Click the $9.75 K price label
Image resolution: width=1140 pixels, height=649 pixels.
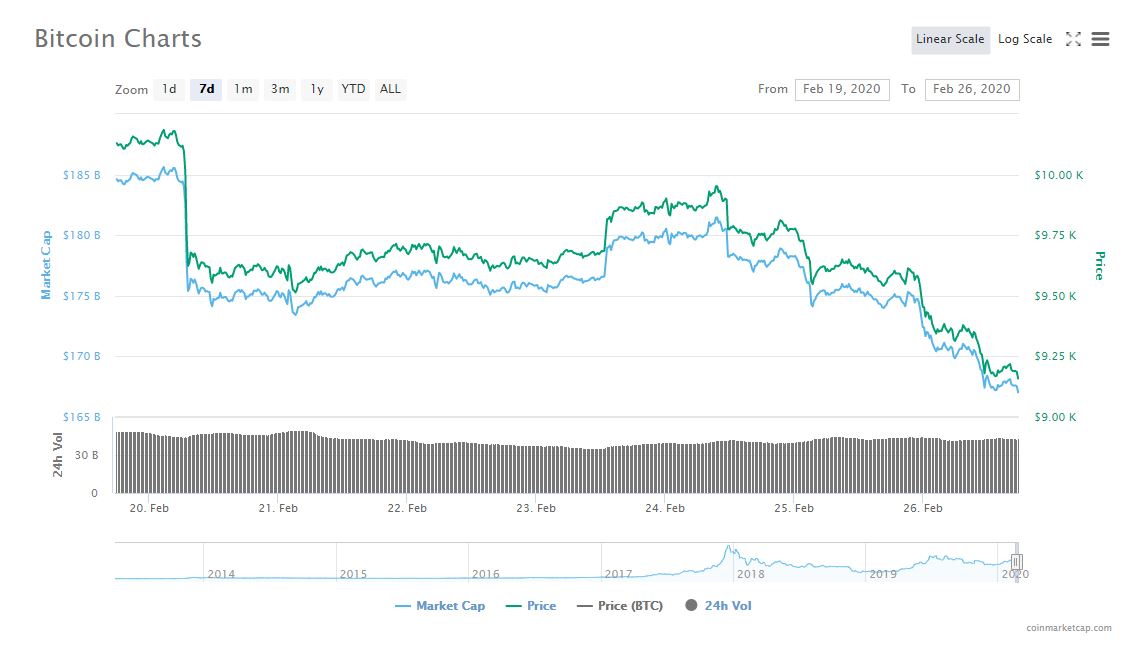1055,235
